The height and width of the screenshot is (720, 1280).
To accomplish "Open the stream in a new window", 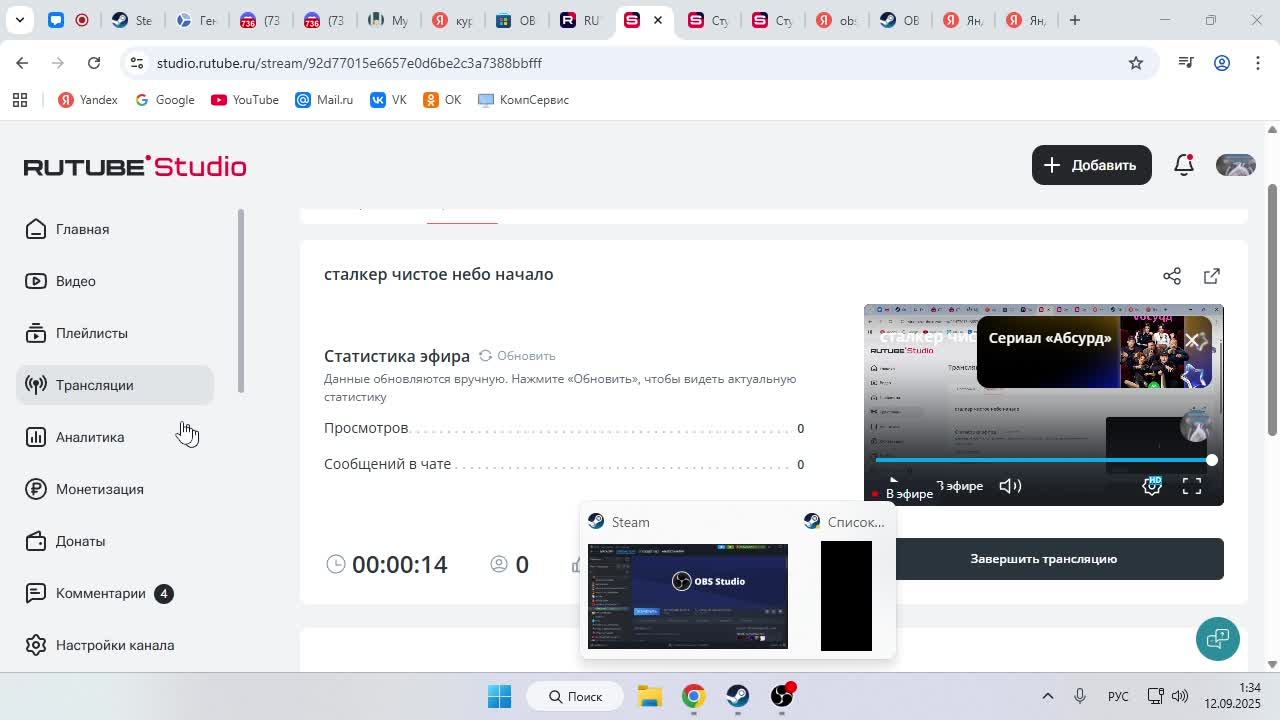I will [1212, 276].
